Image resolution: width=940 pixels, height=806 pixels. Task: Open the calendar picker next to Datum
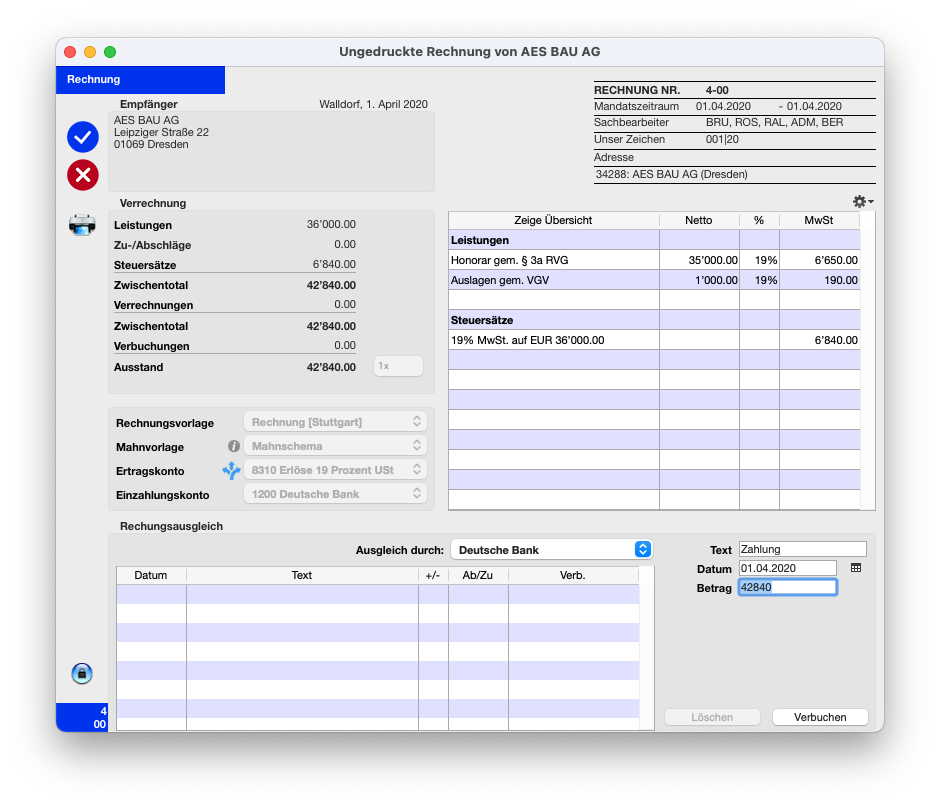click(856, 568)
